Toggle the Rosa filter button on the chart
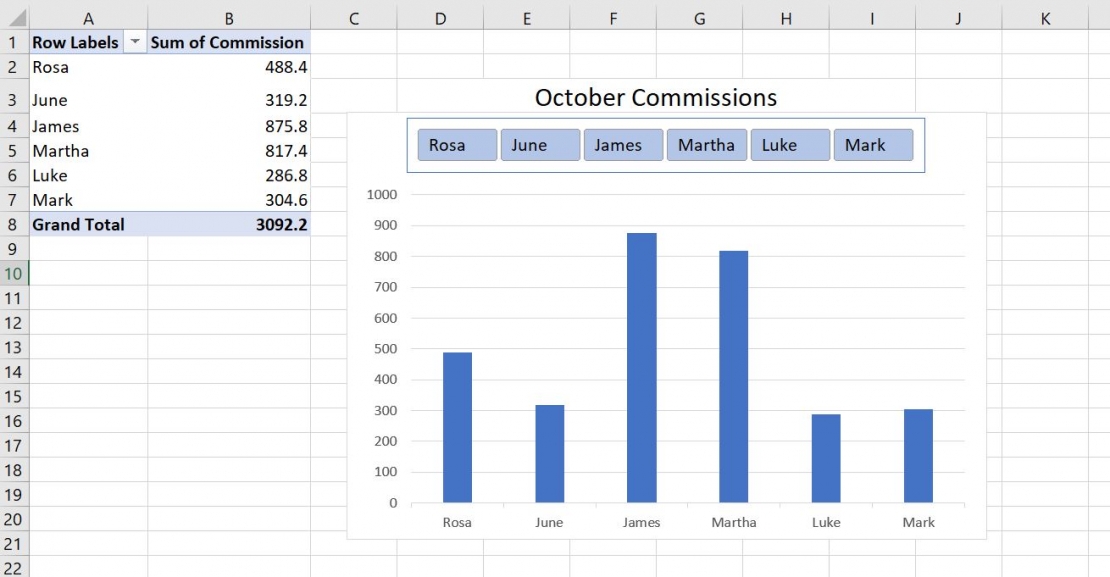Image resolution: width=1110 pixels, height=577 pixels. [456, 144]
